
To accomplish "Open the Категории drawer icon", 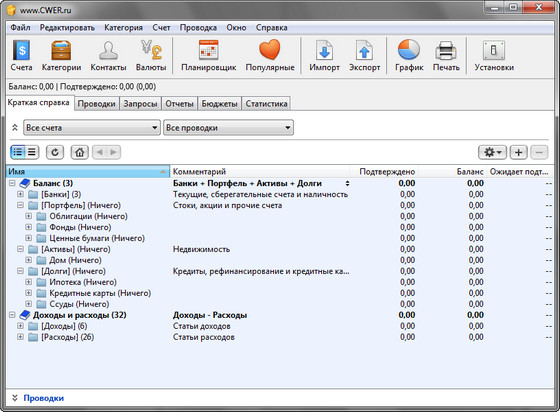I will pos(61,50).
